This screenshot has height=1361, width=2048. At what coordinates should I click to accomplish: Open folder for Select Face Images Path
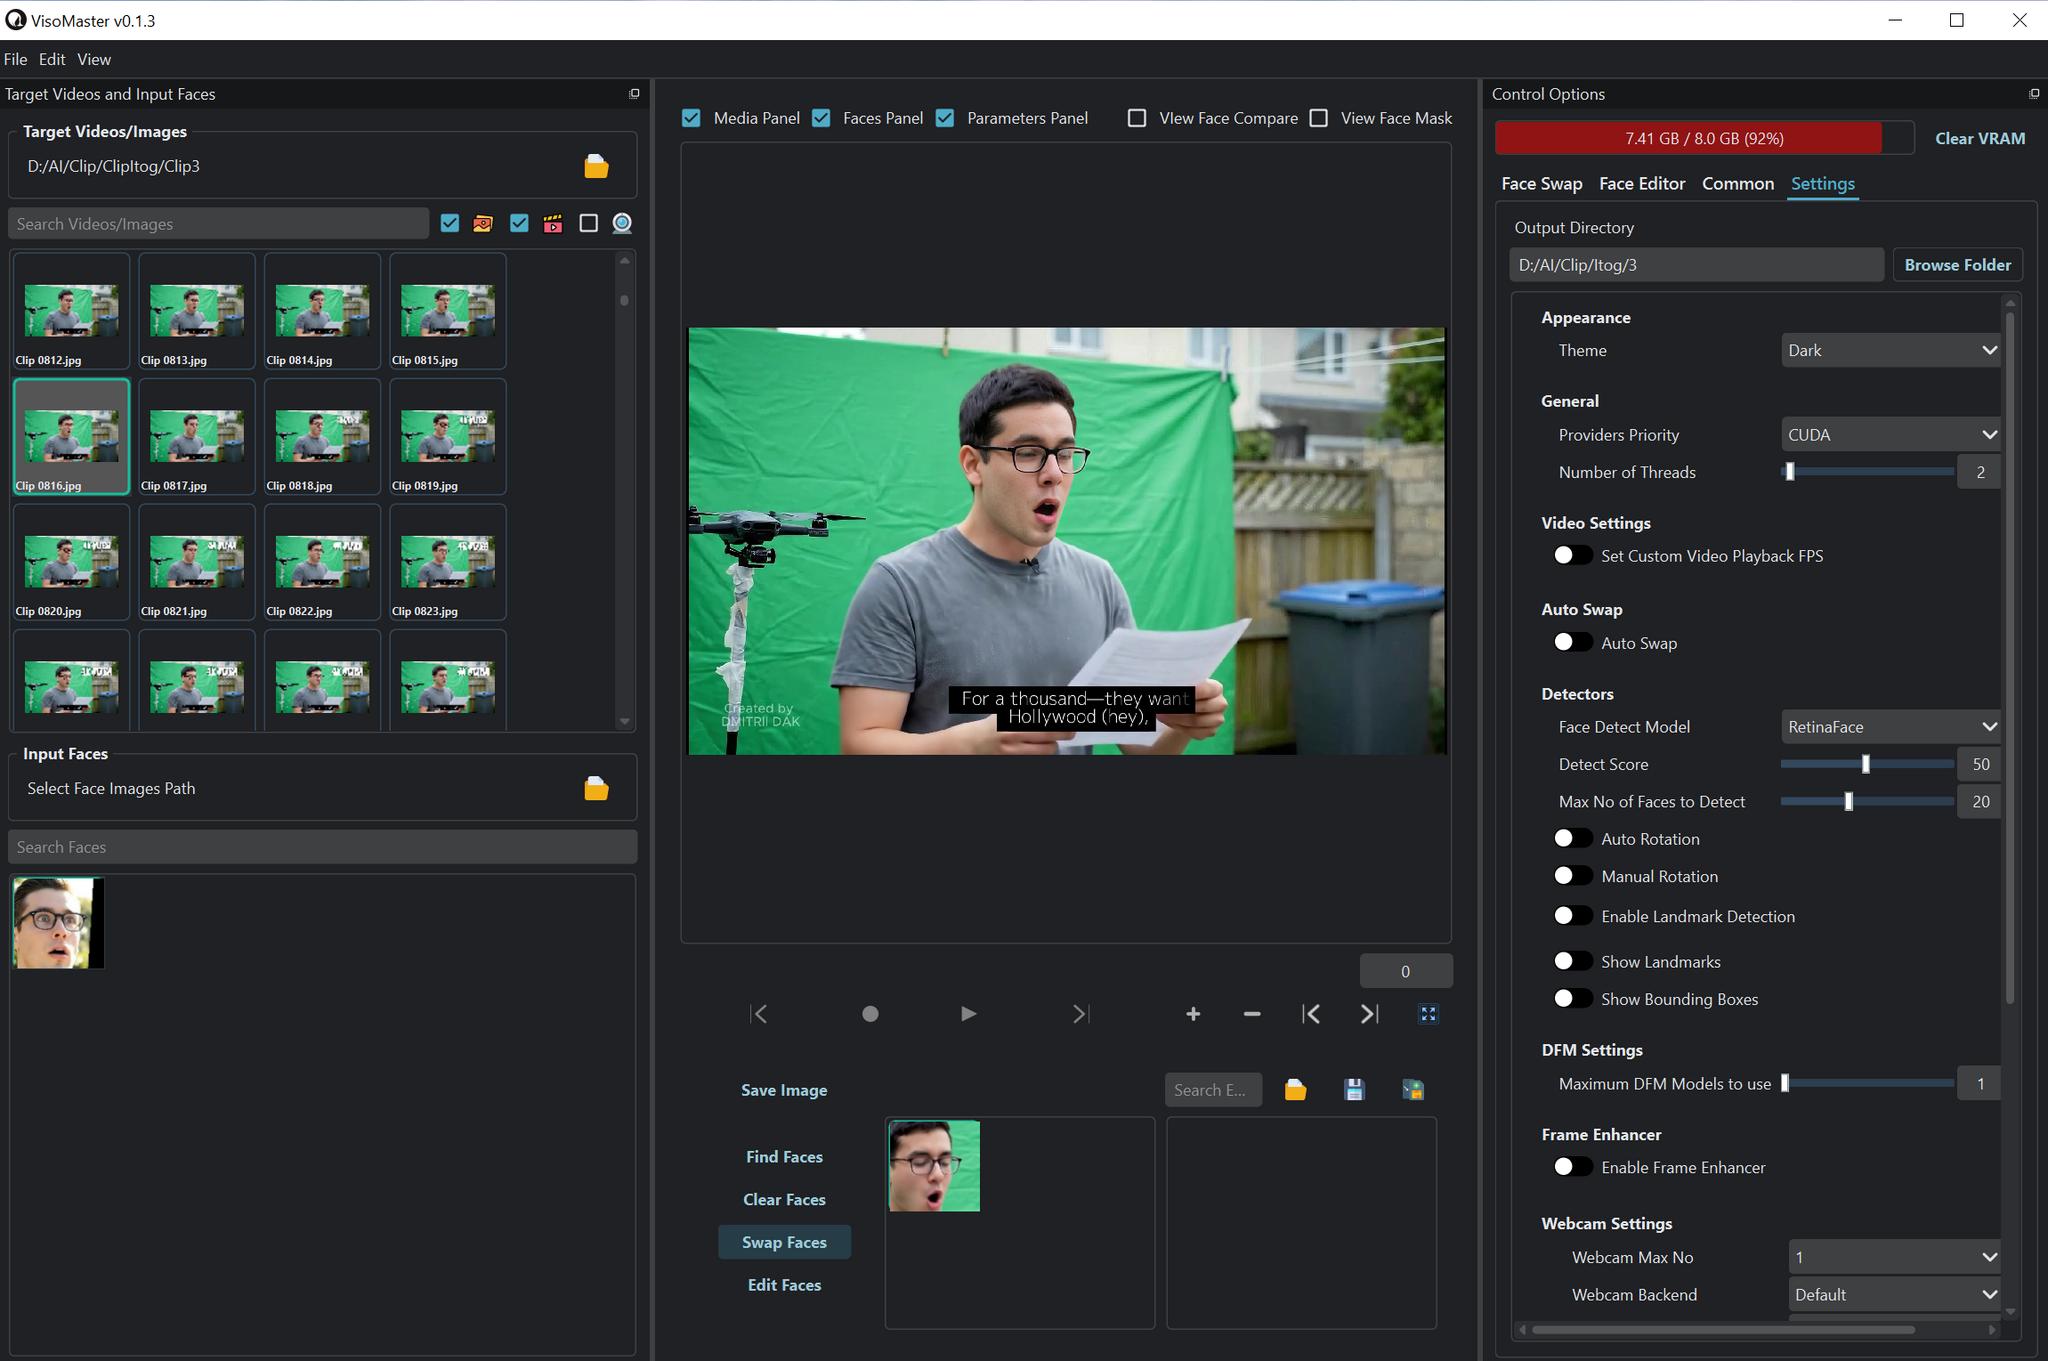click(x=596, y=789)
